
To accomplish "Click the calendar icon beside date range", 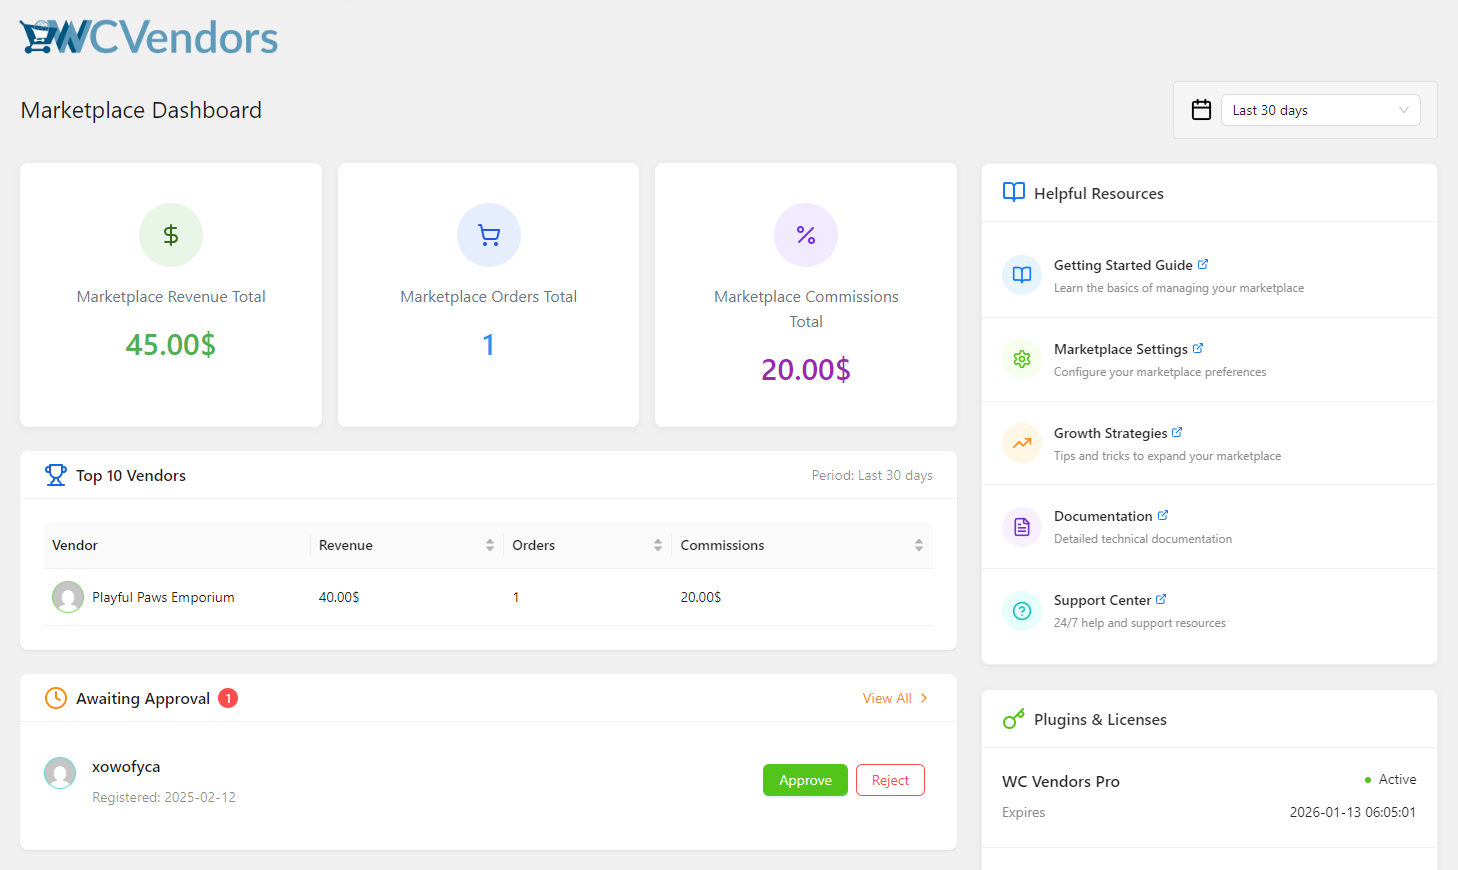I will (1201, 110).
